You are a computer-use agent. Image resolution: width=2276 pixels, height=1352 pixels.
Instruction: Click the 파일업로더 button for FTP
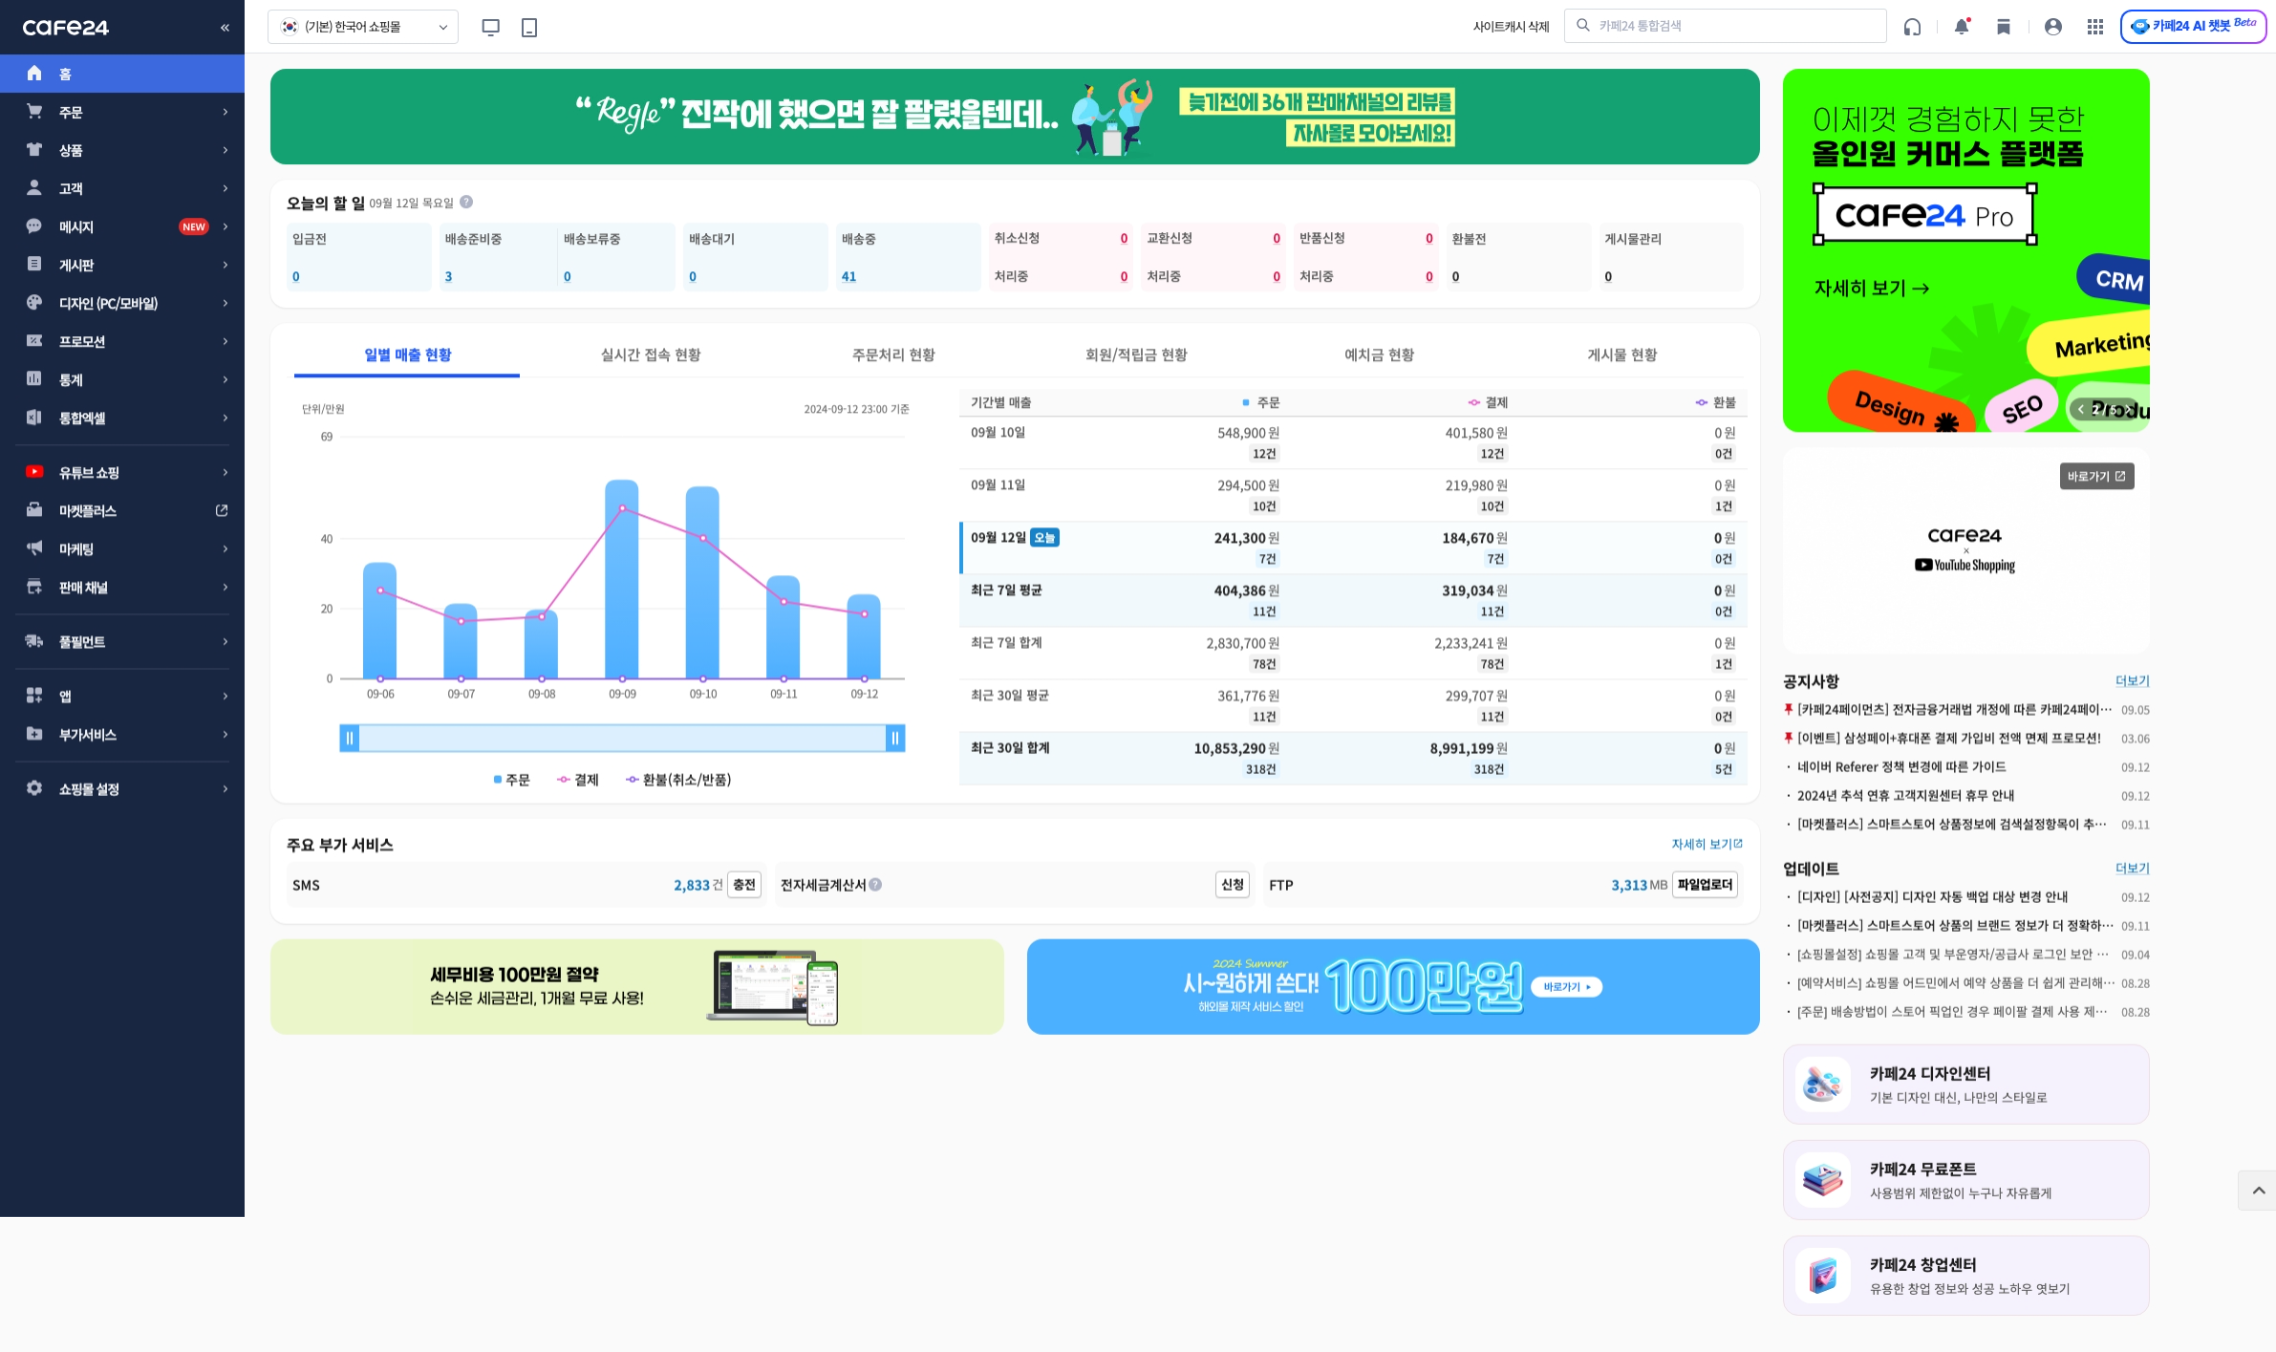coord(1705,884)
